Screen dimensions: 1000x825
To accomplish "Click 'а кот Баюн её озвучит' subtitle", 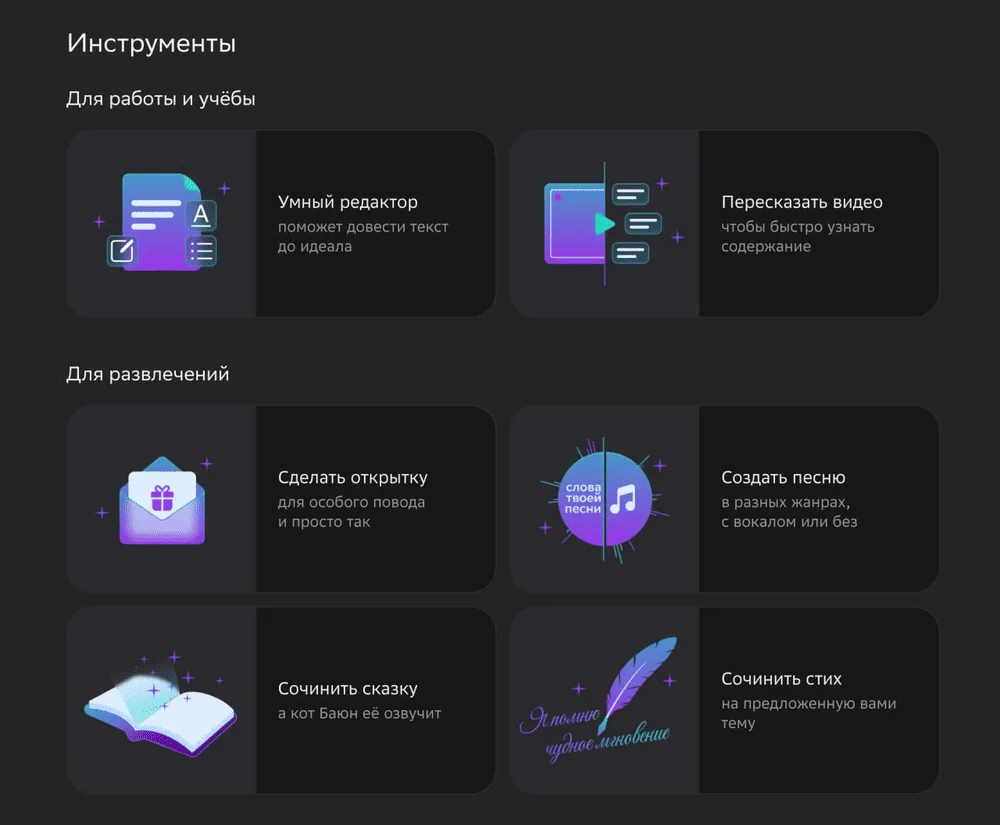I will (x=359, y=713).
